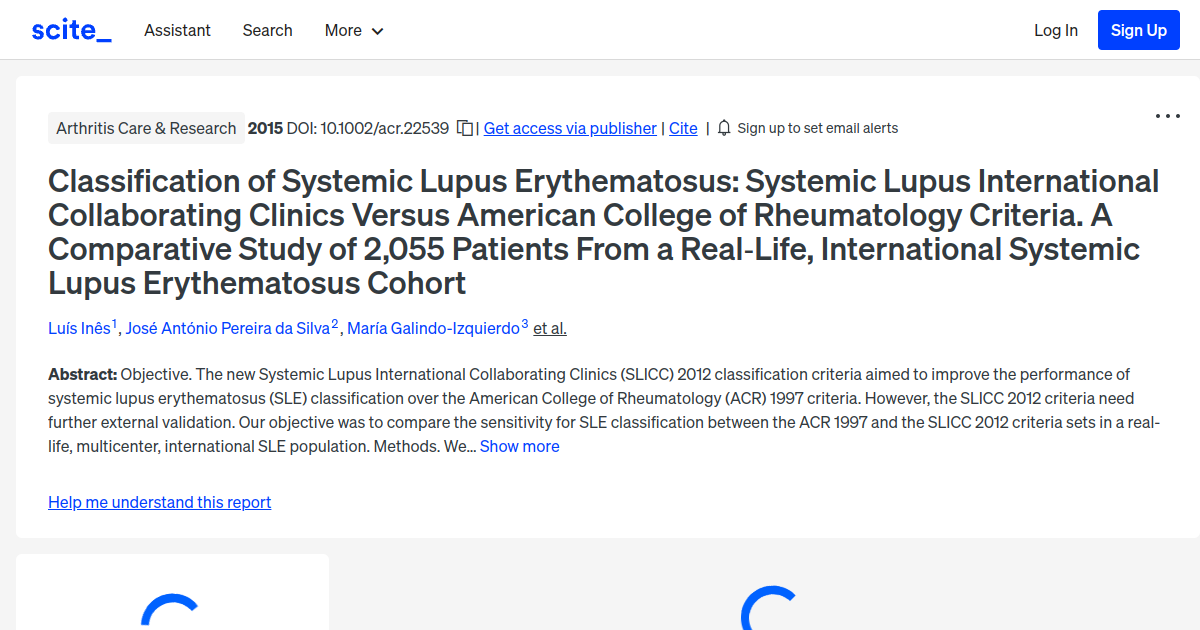Copy the DOI using the copy icon

click(x=463, y=128)
